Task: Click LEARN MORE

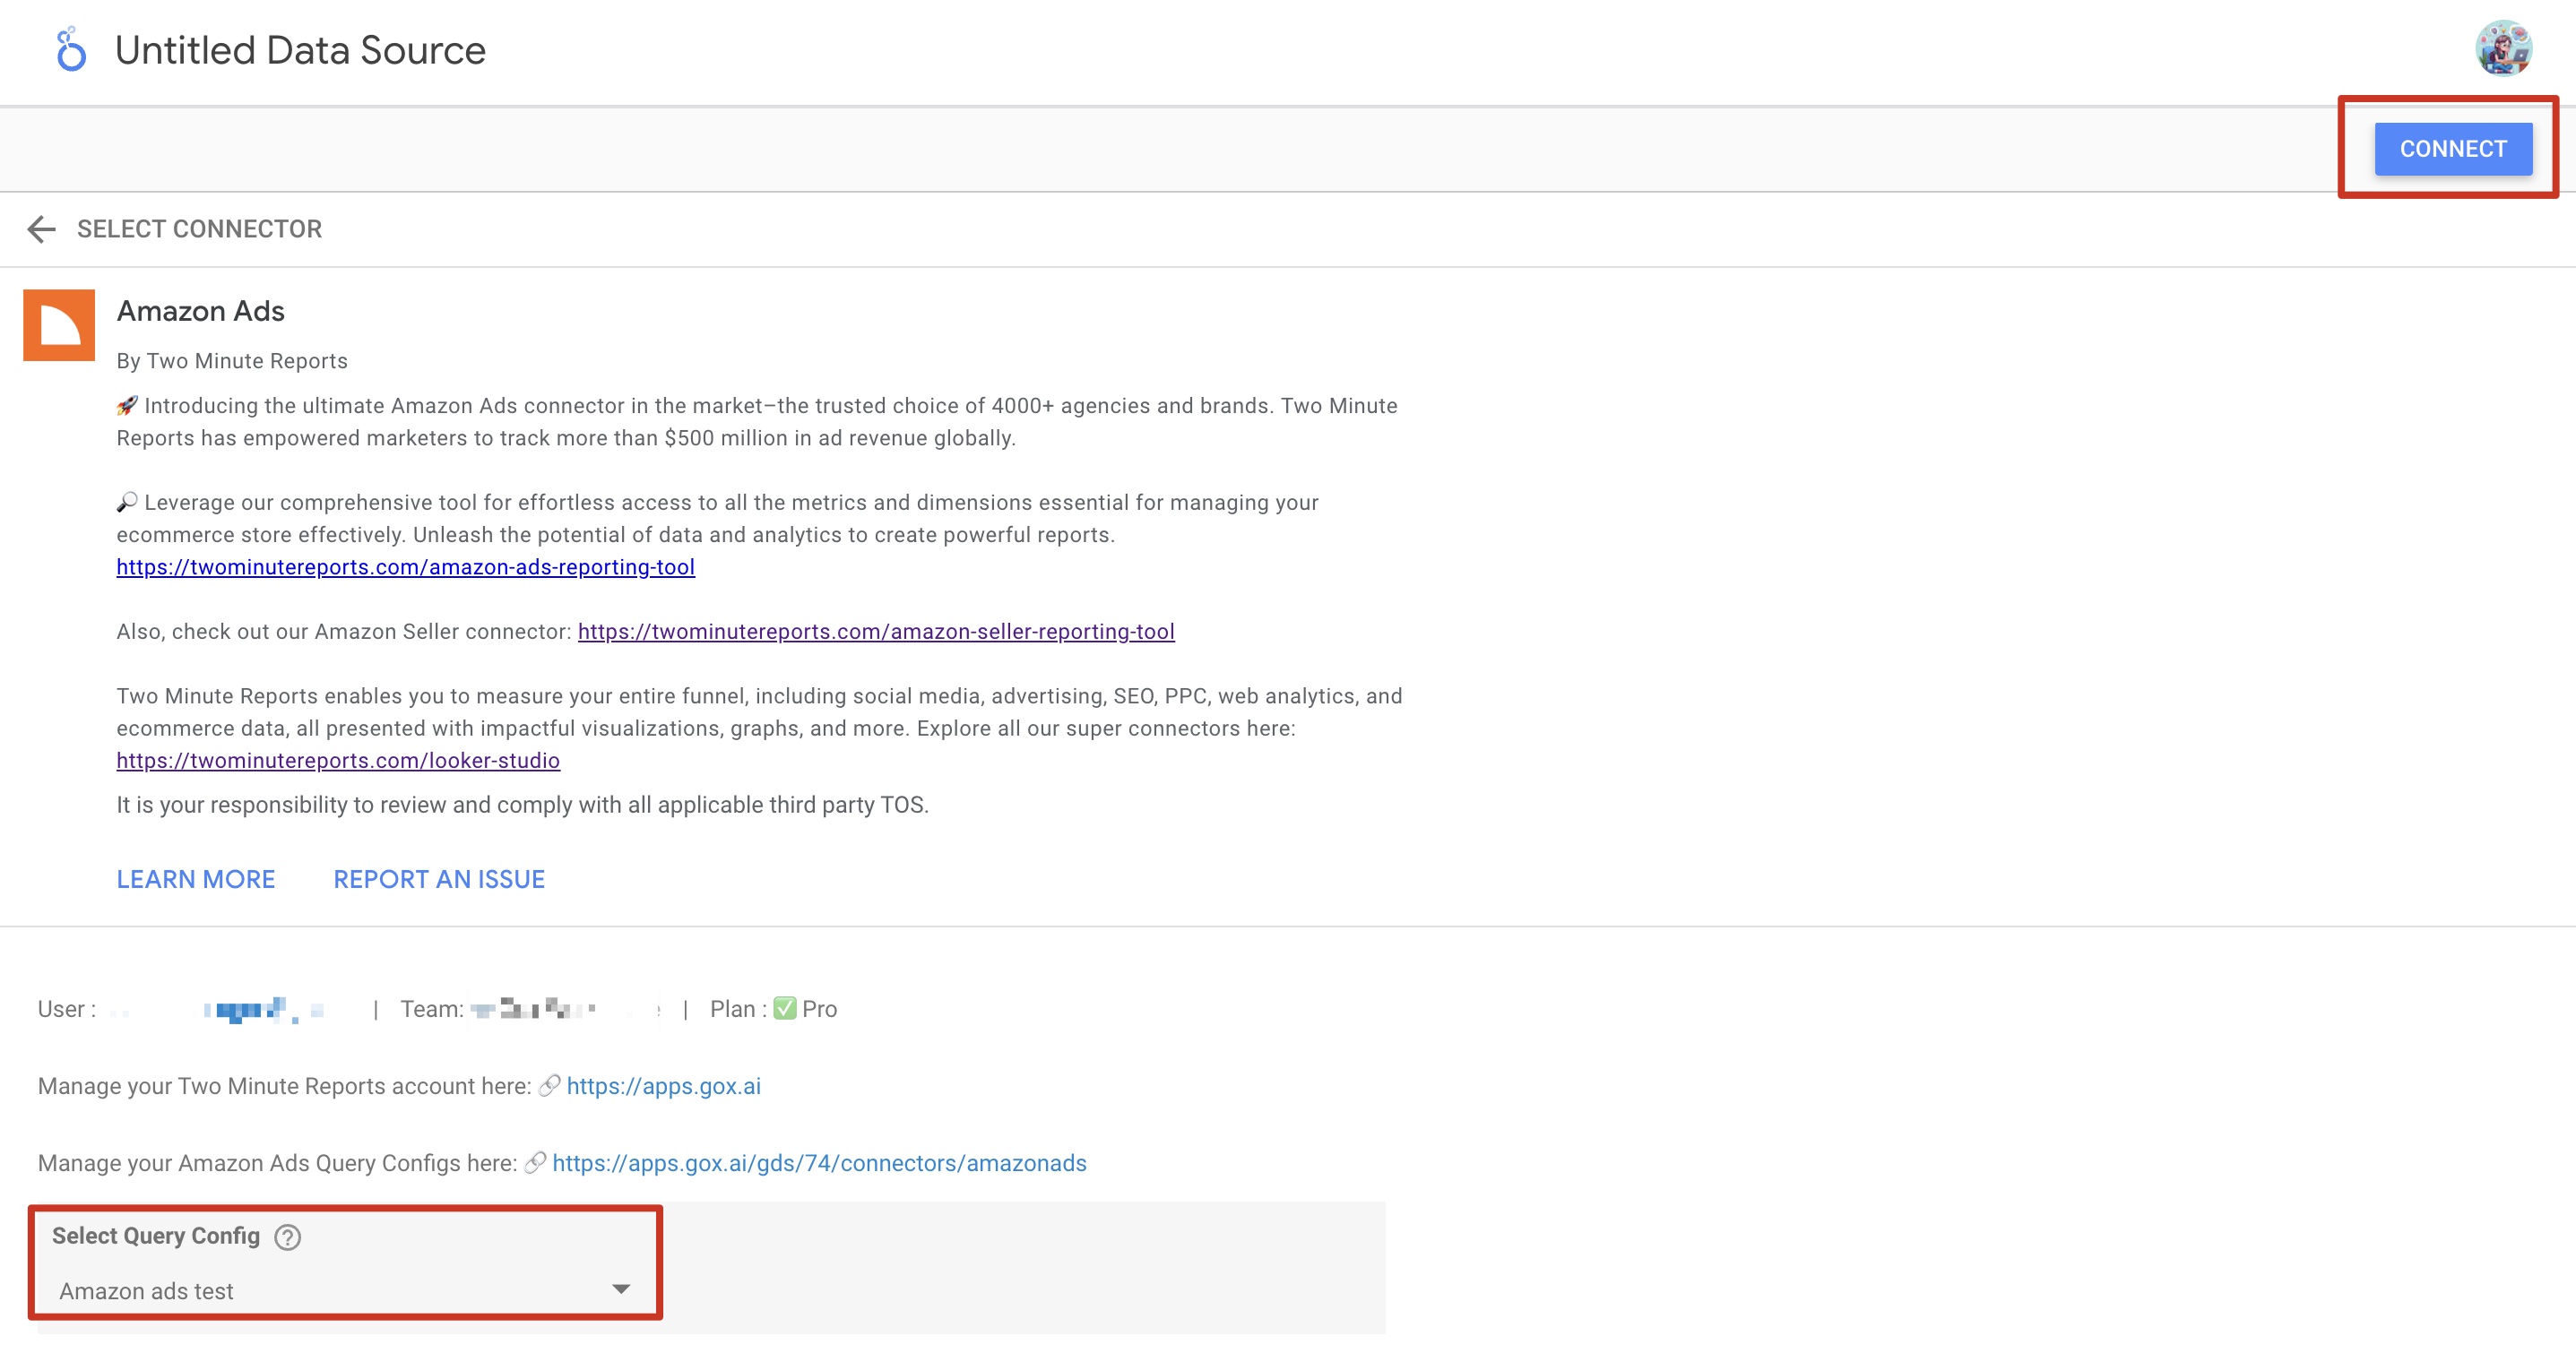Action: 196,879
